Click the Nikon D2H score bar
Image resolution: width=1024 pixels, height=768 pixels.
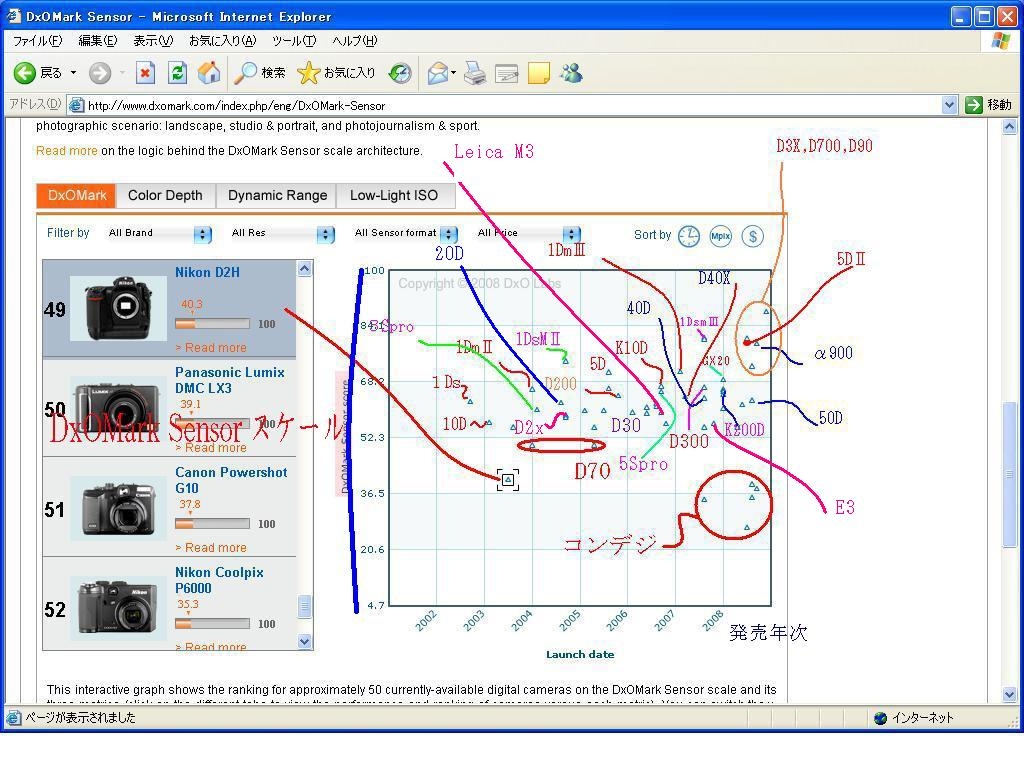tap(212, 323)
